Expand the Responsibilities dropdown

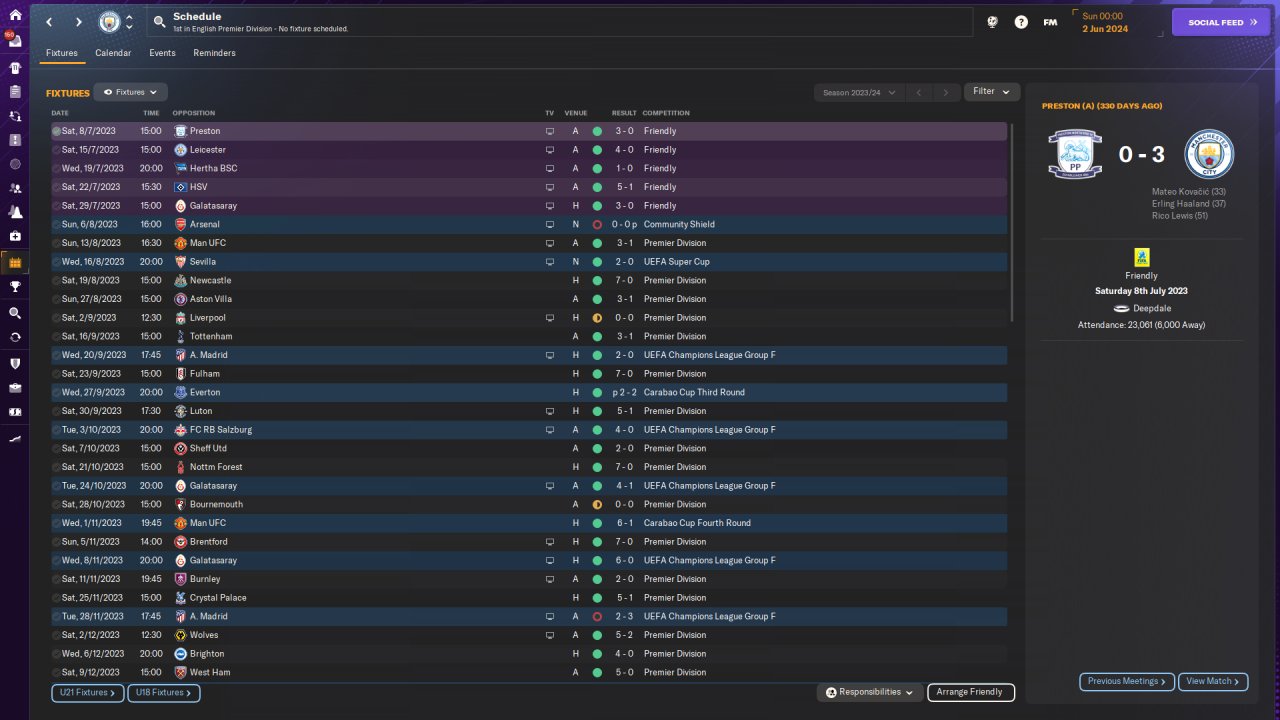[869, 692]
